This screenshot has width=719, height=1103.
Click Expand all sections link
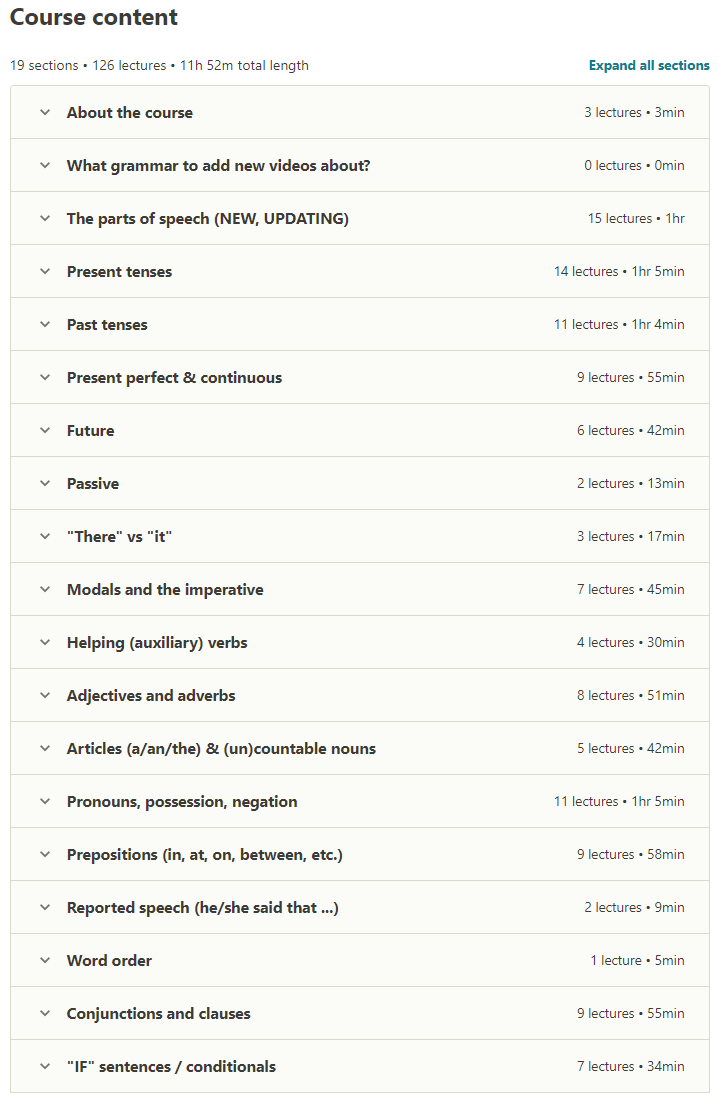pyautogui.click(x=649, y=65)
